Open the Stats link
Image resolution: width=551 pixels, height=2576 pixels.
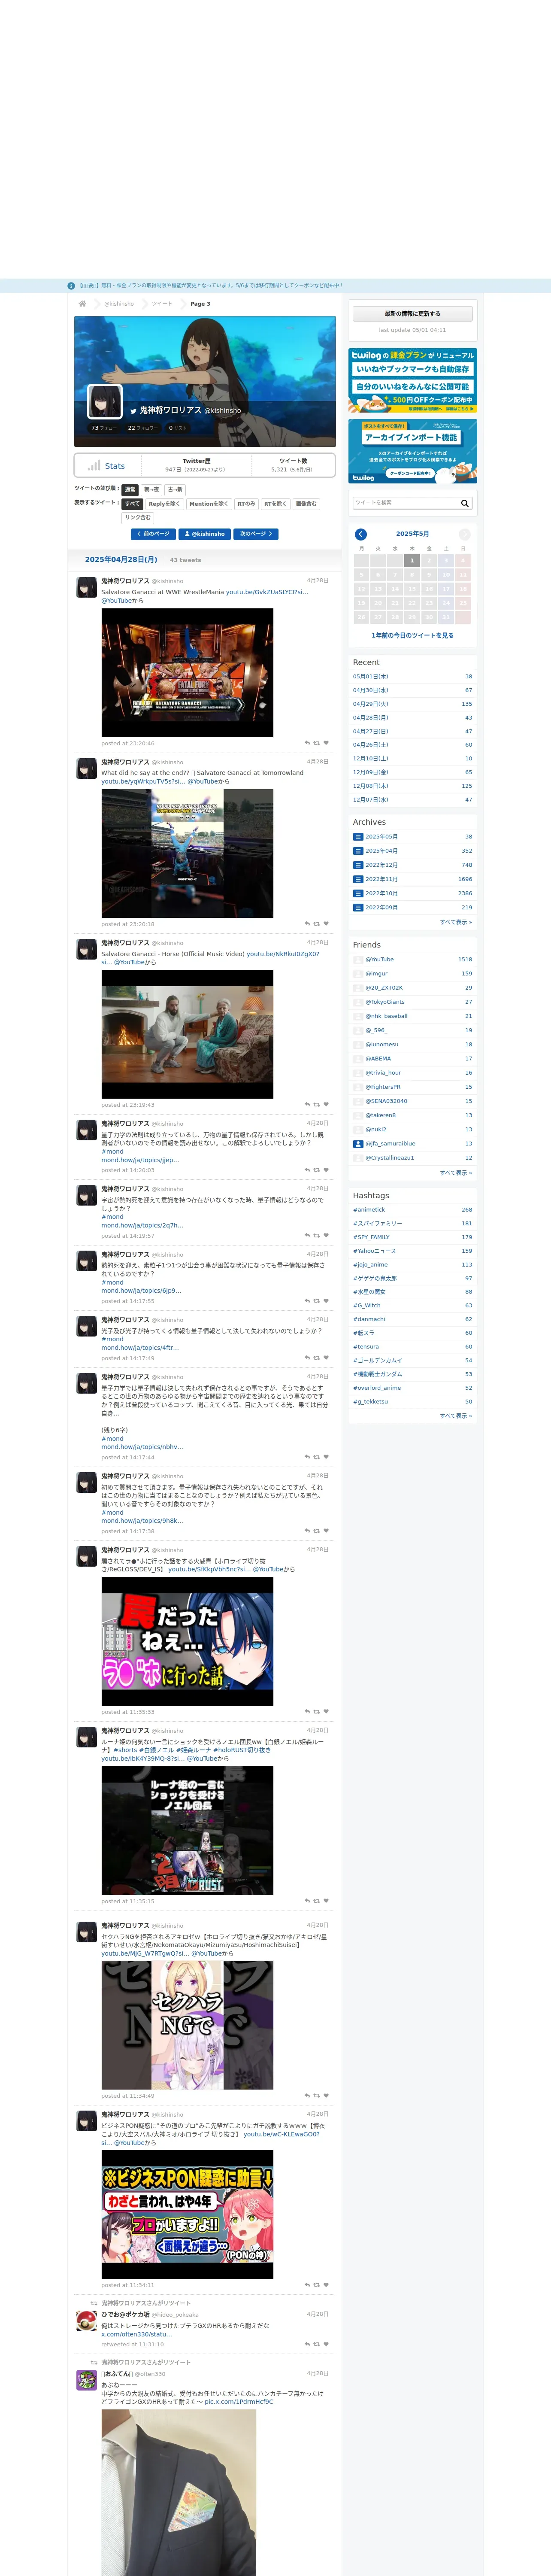[115, 466]
